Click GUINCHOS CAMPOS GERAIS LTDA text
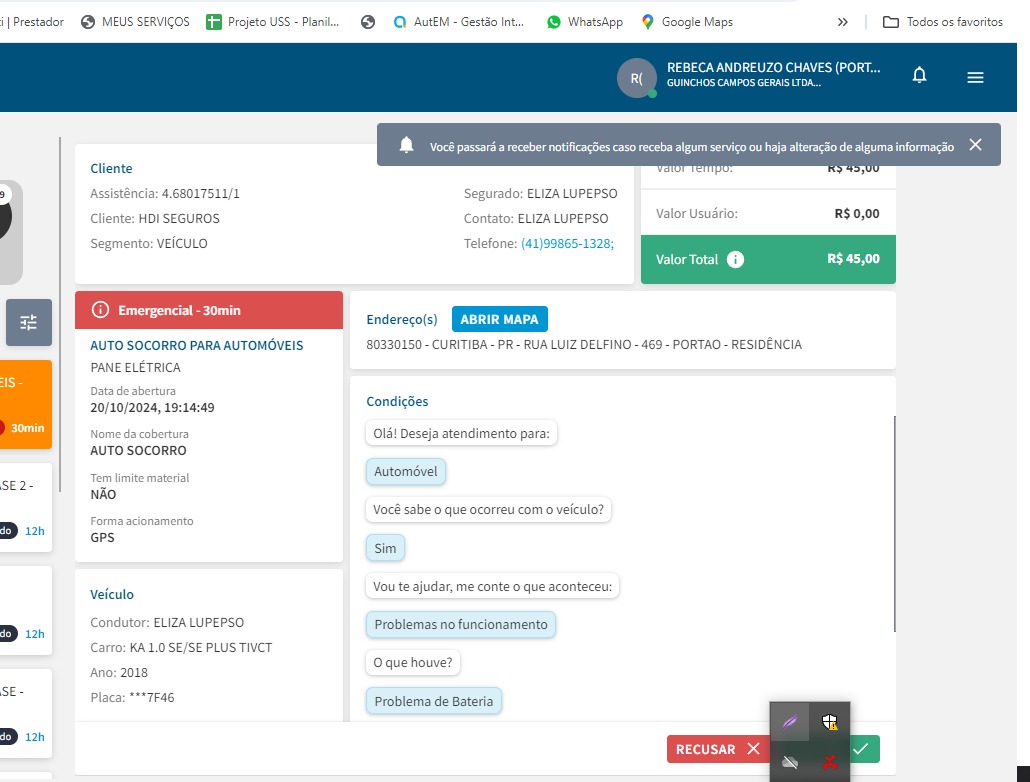 click(744, 83)
